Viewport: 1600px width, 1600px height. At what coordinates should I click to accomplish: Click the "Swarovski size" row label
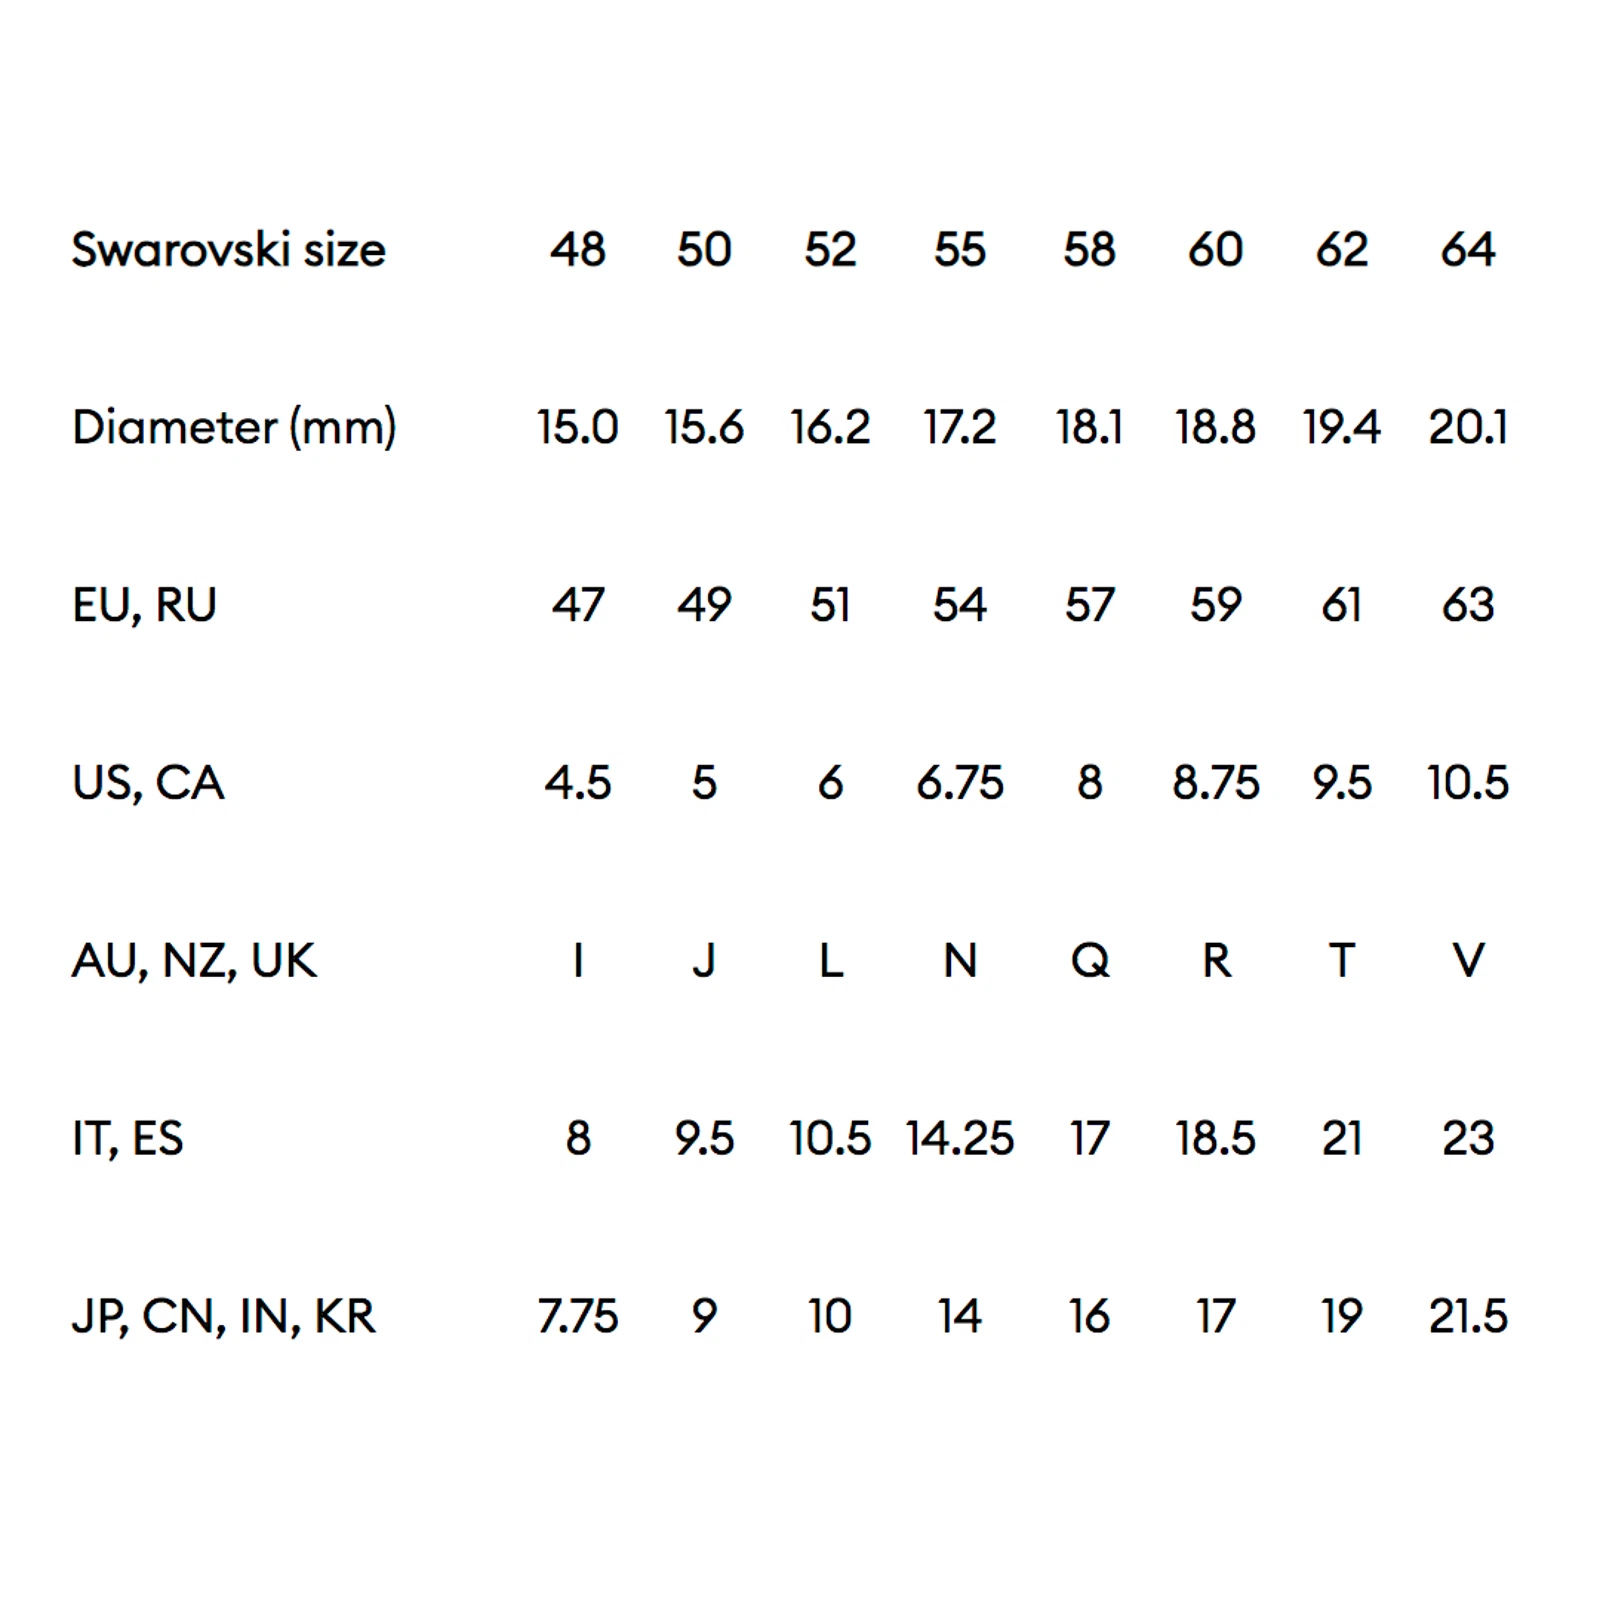(228, 250)
